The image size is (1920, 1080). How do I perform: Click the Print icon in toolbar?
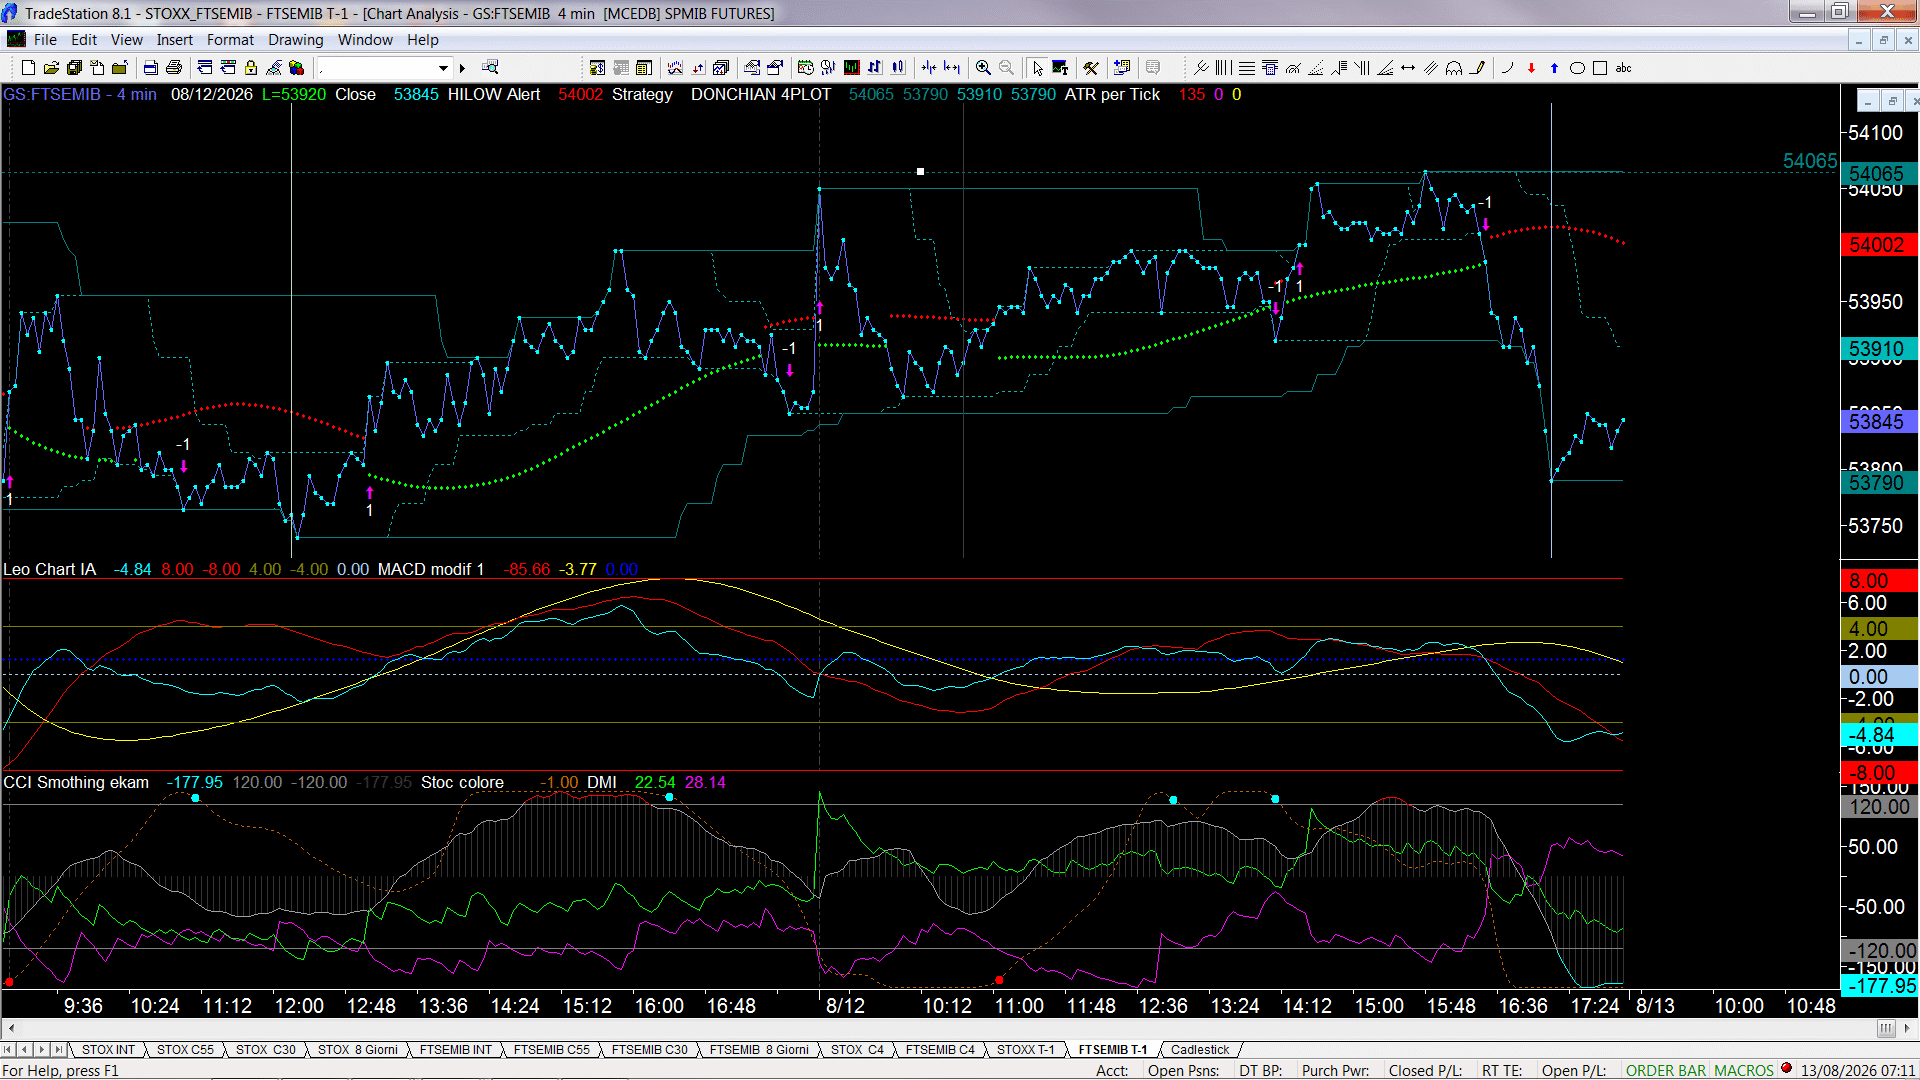[174, 68]
